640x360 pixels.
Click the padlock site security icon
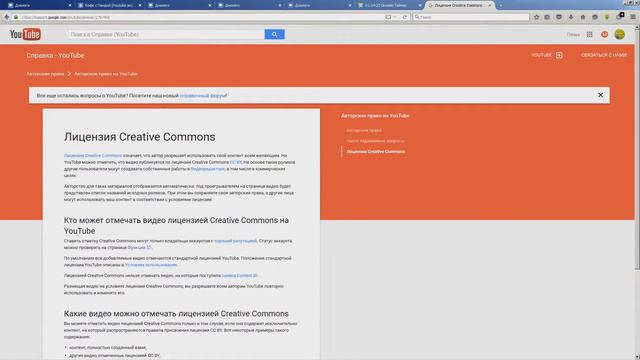(16, 17)
